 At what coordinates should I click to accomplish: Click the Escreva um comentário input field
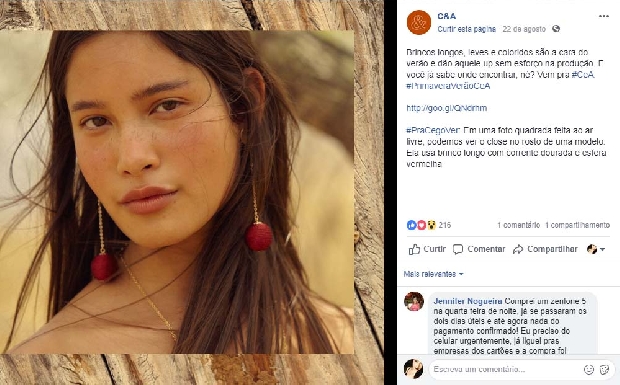pyautogui.click(x=506, y=370)
